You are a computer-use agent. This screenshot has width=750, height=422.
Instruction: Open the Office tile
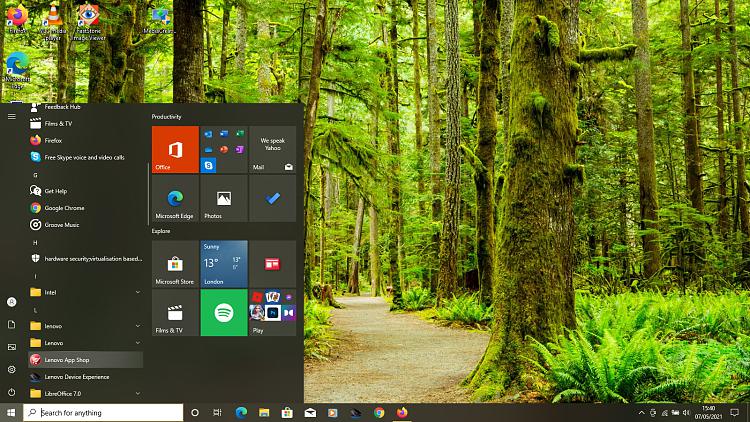[x=175, y=149]
